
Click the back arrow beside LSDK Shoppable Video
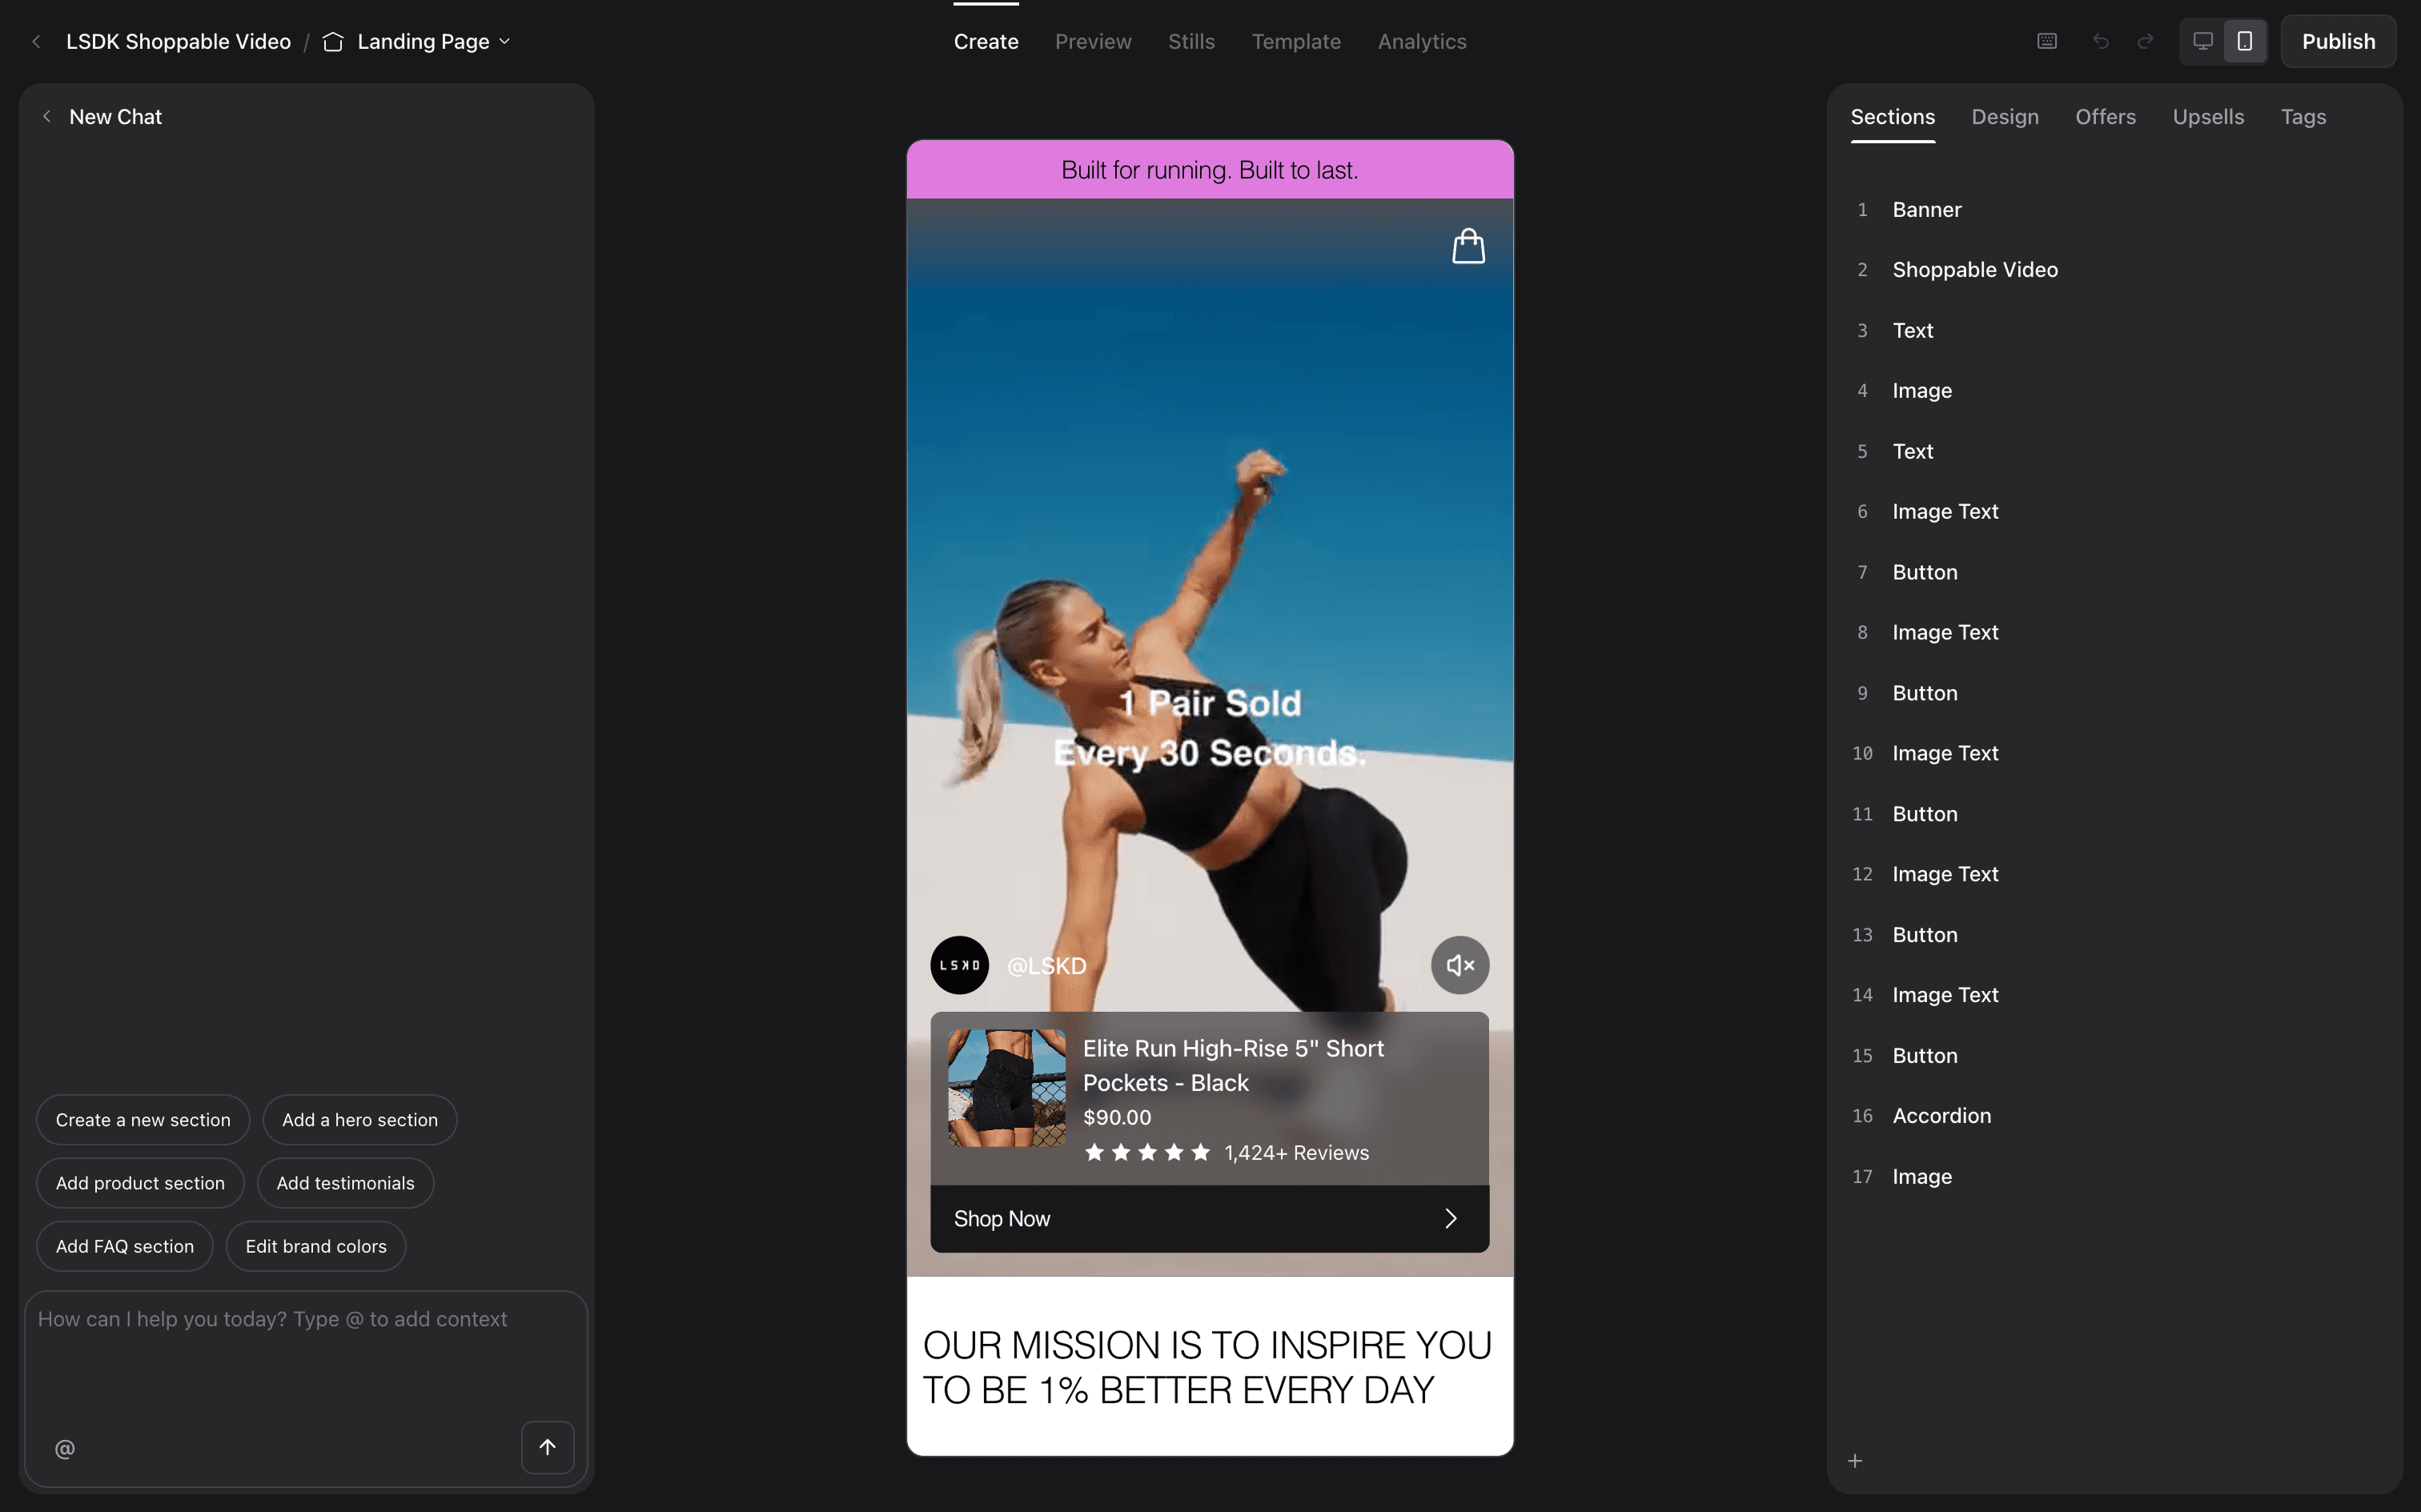click(36, 41)
